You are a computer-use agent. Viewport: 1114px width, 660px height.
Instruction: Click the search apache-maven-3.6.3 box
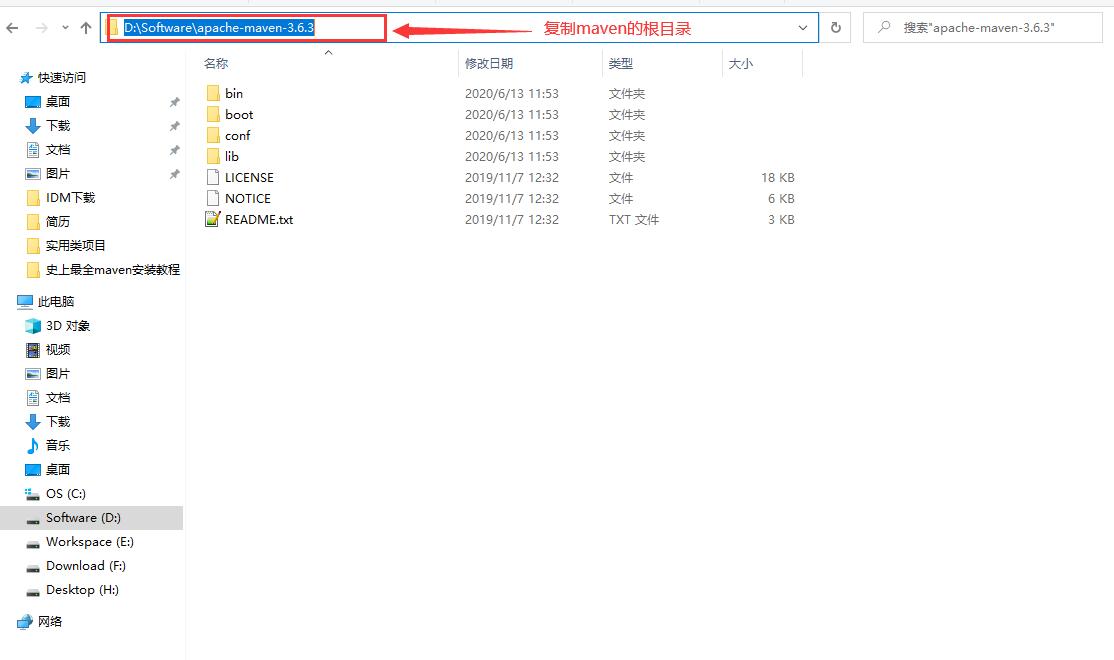[x=983, y=28]
